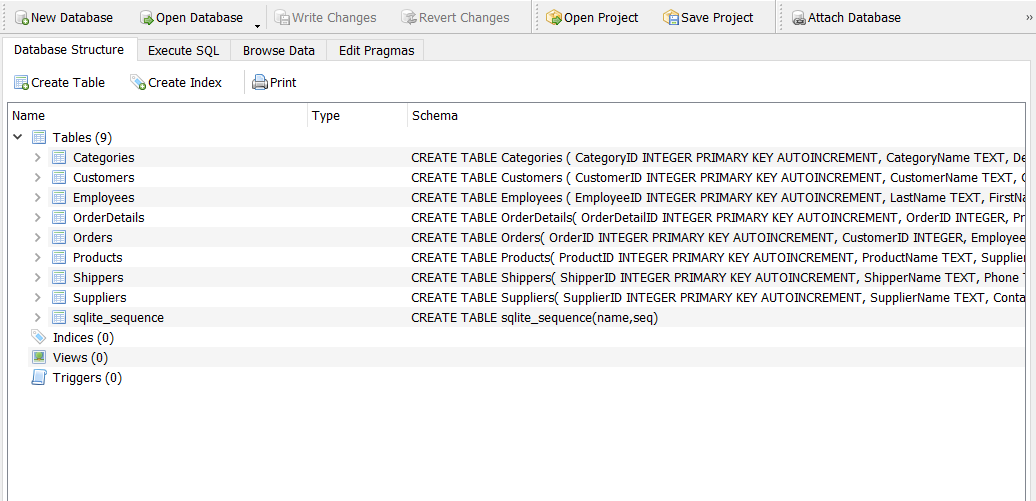Screen dimensions: 1036x501
Task: Click the Open Project icon
Action: (554, 18)
